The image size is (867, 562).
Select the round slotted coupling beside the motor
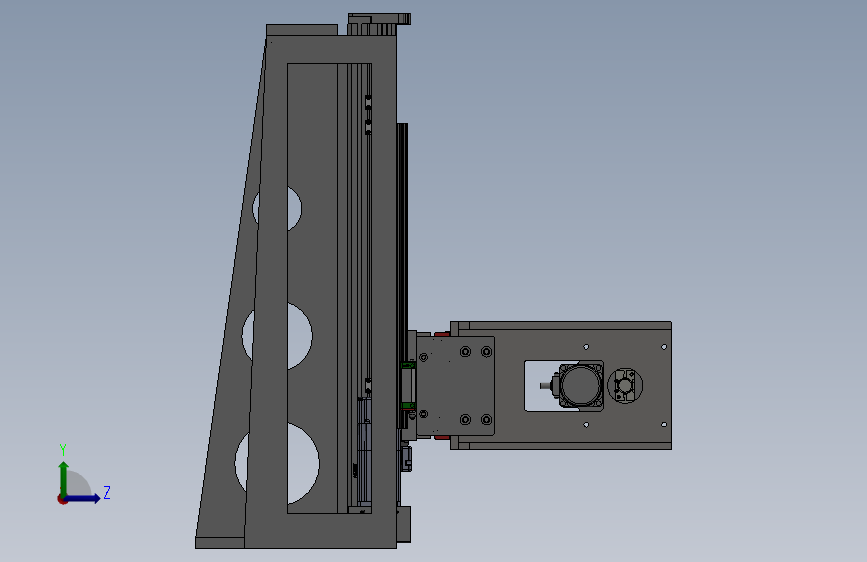[x=625, y=386]
